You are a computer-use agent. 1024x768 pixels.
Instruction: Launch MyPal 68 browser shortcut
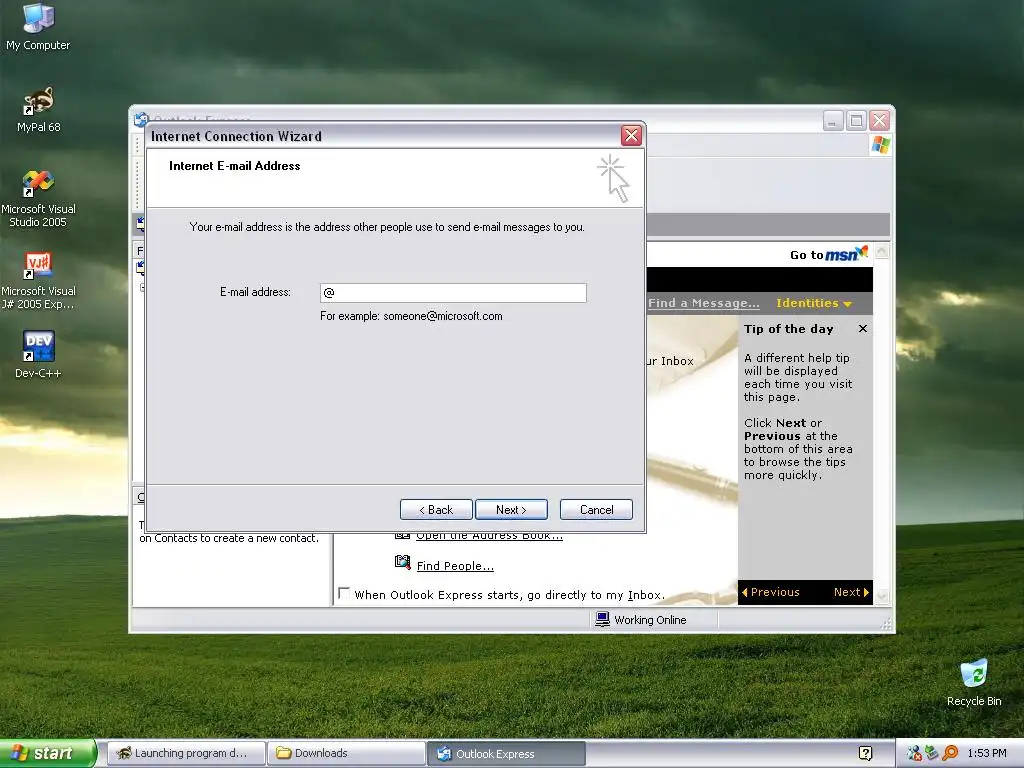39,110
